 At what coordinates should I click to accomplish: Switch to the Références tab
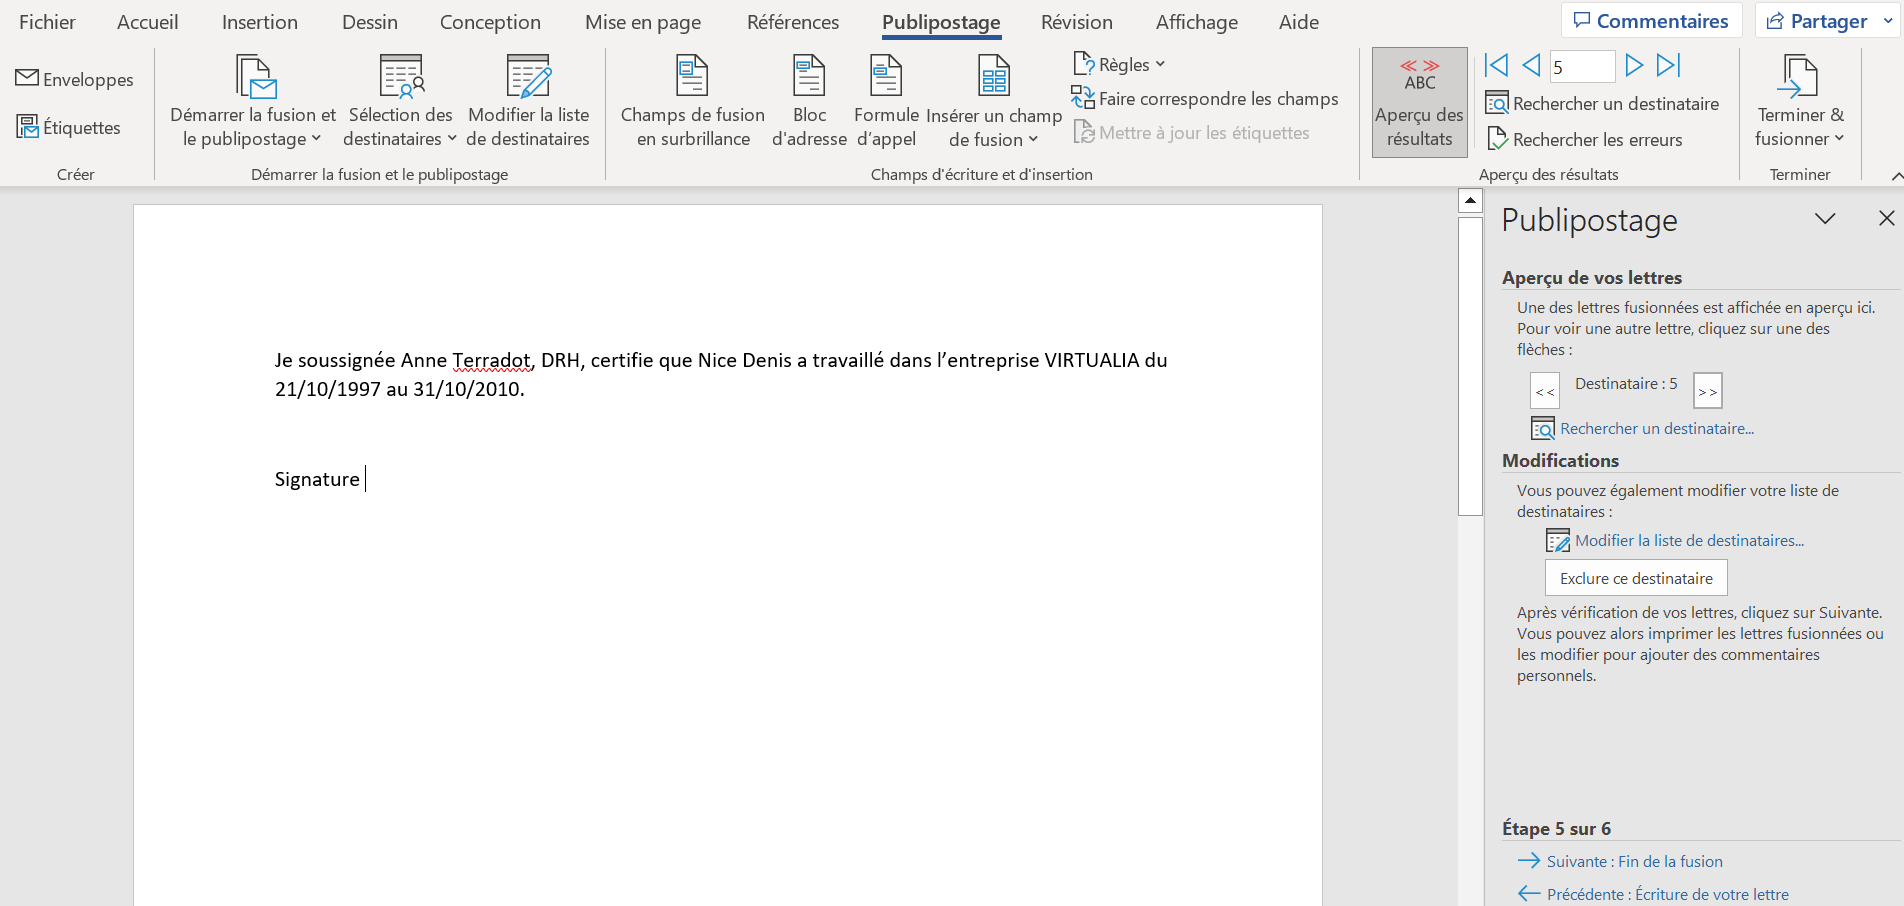coord(792,22)
